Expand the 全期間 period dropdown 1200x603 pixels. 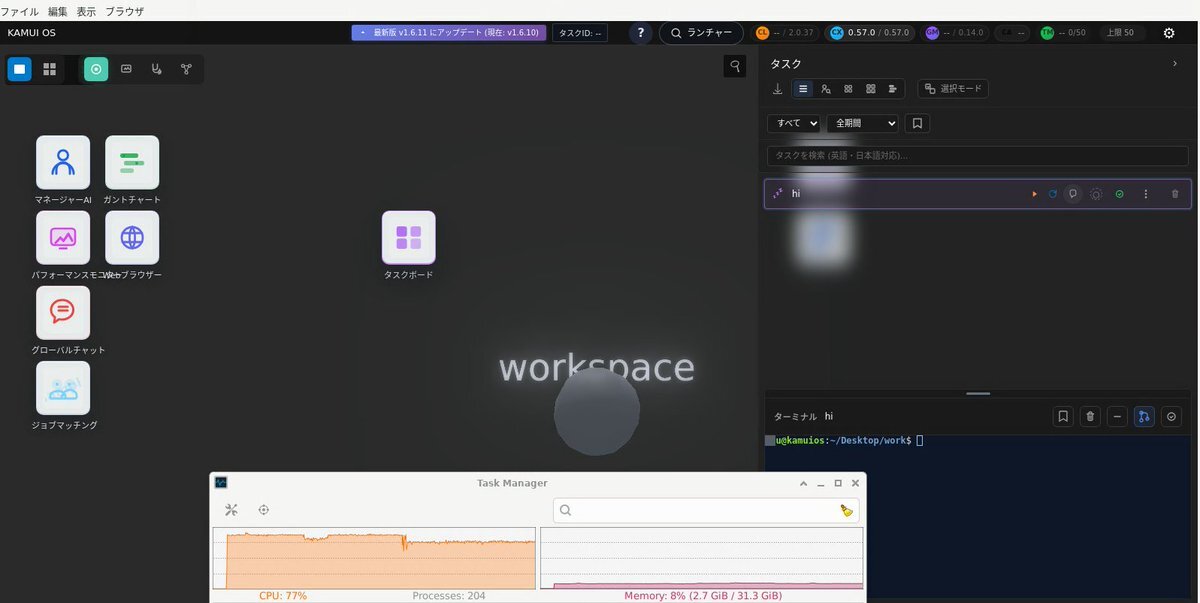(862, 123)
